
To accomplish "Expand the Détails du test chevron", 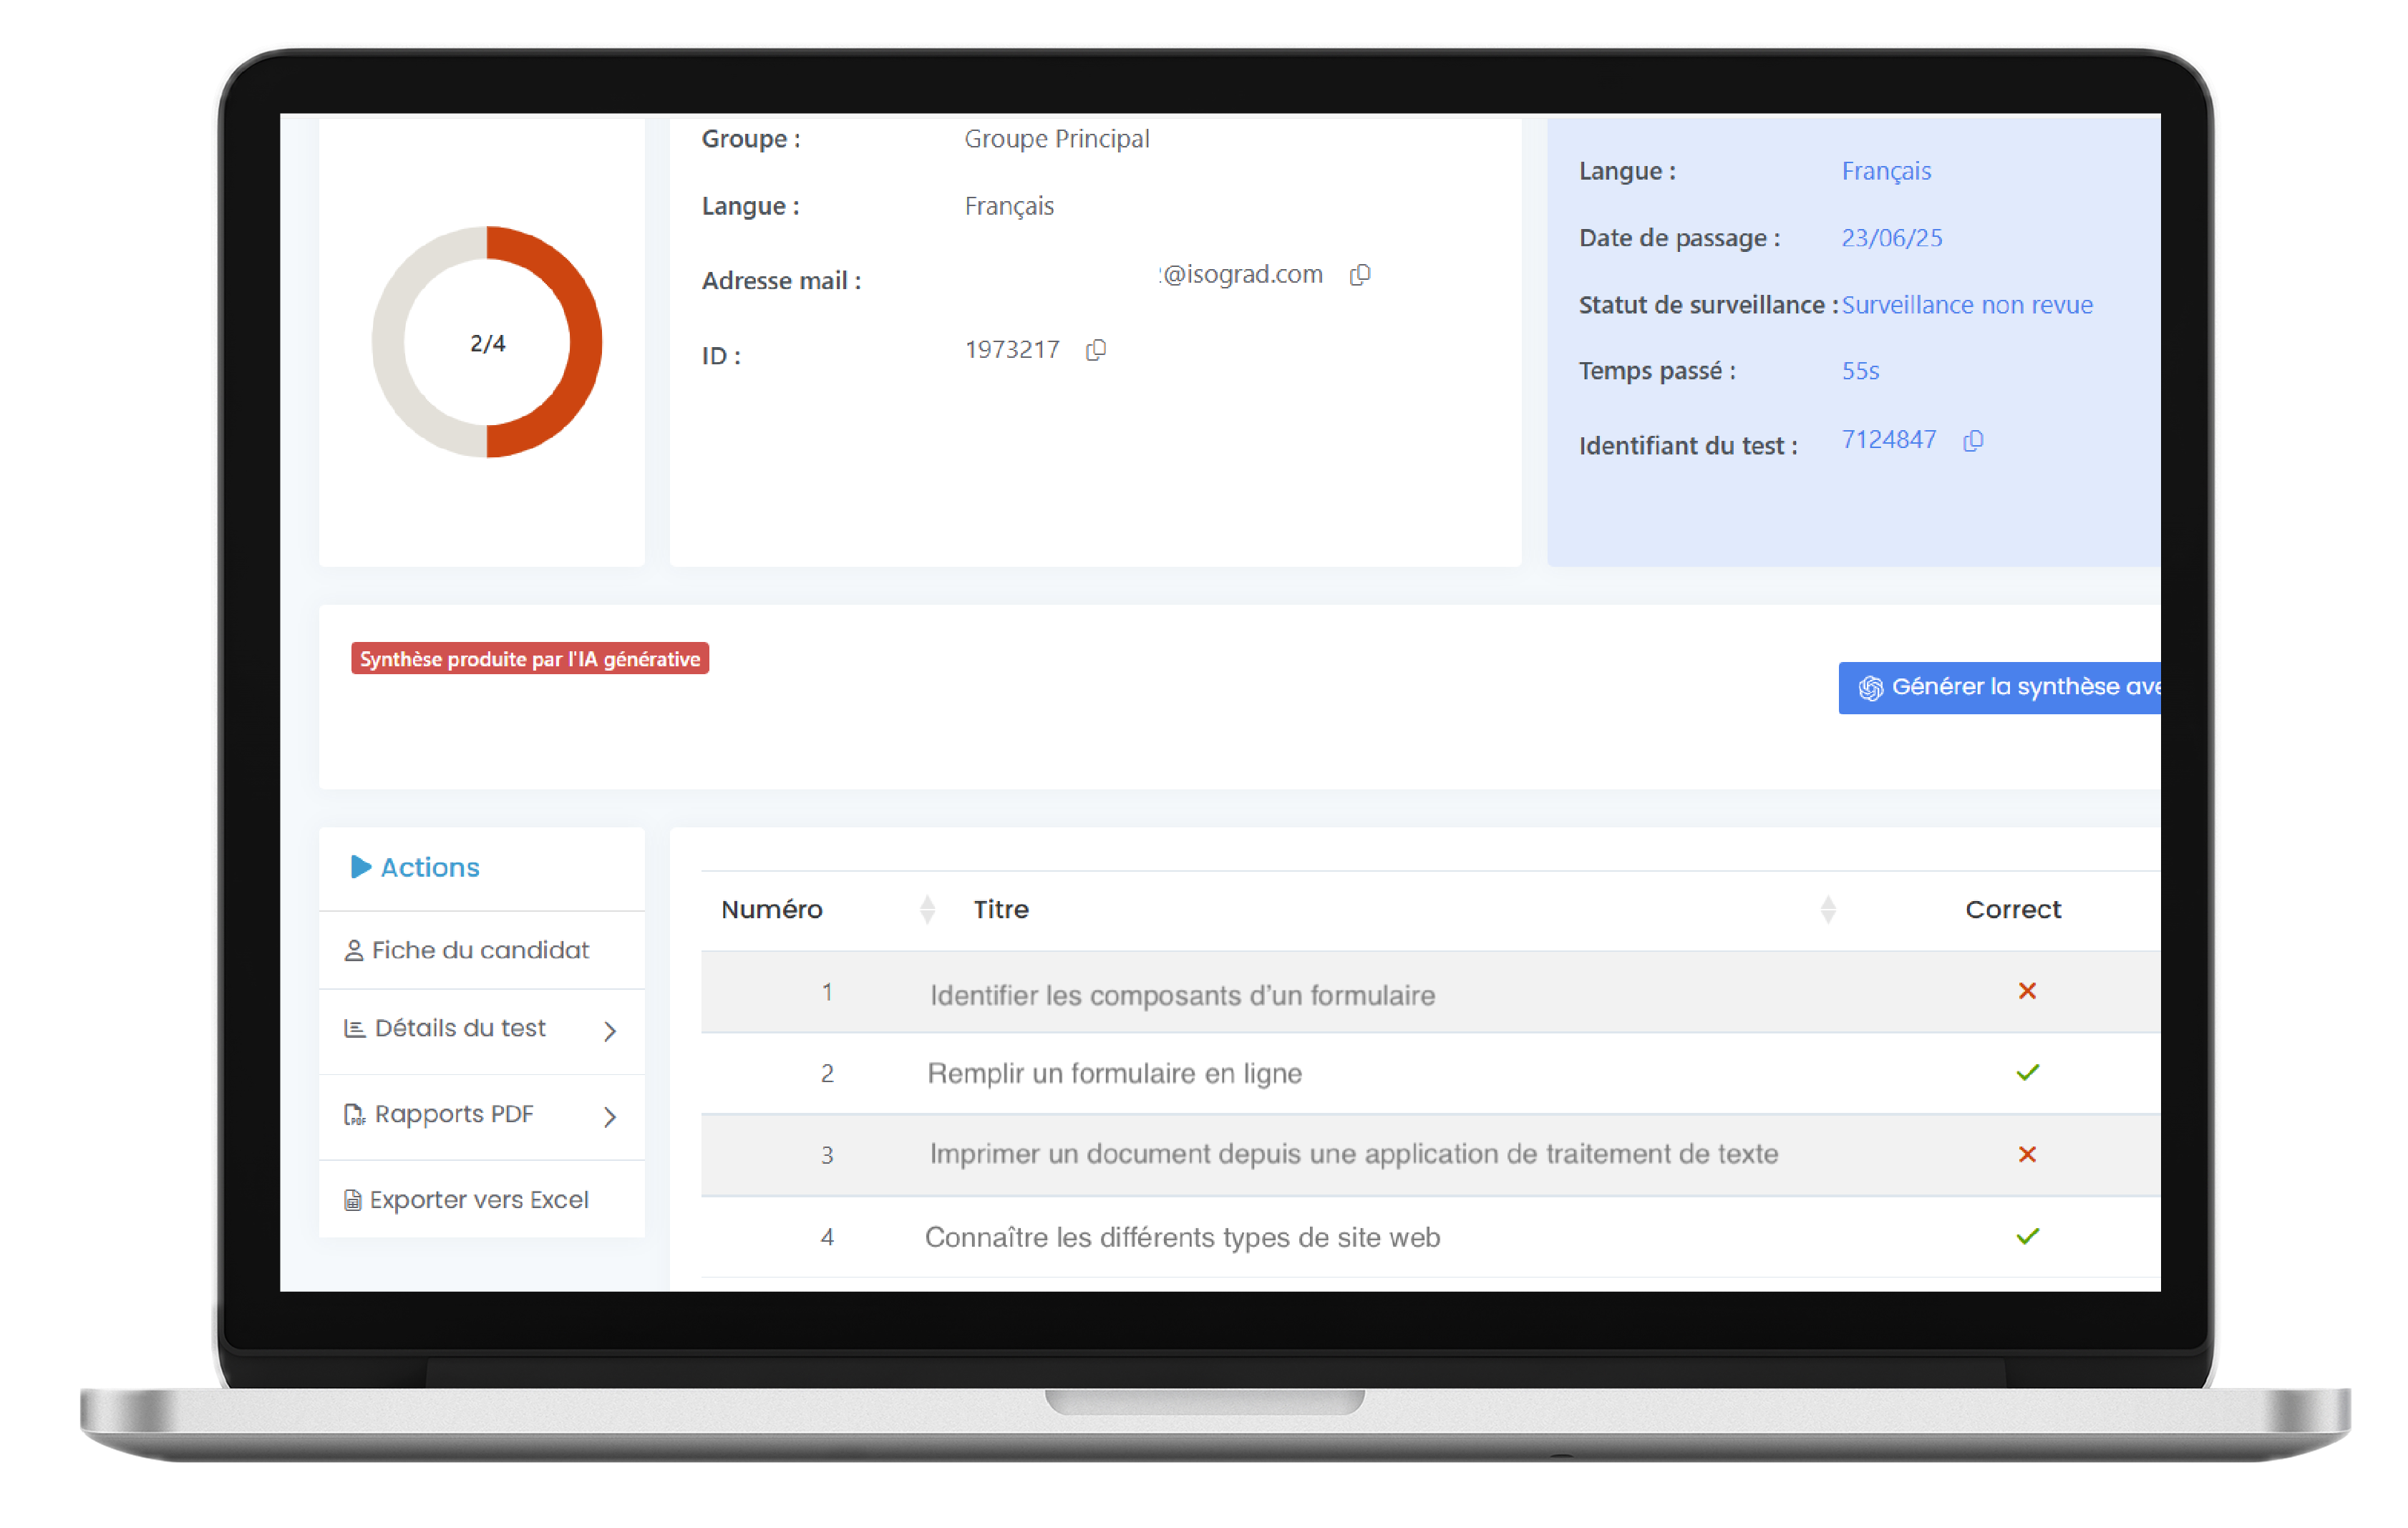I will tap(610, 1031).
